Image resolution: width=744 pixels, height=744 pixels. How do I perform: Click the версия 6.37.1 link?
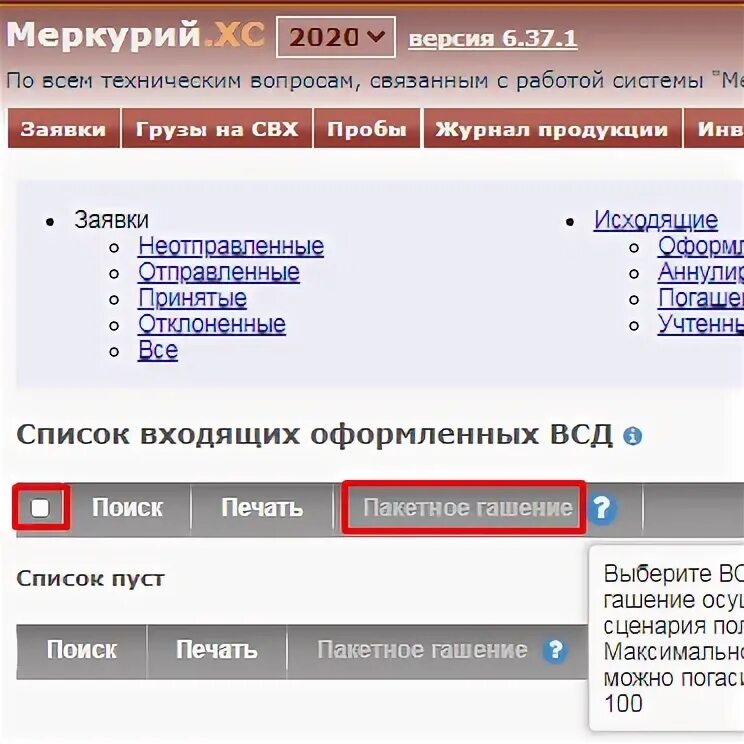click(x=493, y=38)
